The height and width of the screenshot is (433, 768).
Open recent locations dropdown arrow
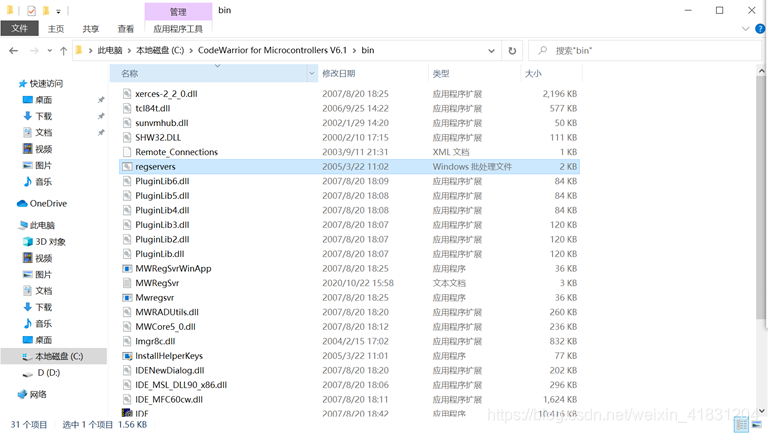tap(49, 50)
